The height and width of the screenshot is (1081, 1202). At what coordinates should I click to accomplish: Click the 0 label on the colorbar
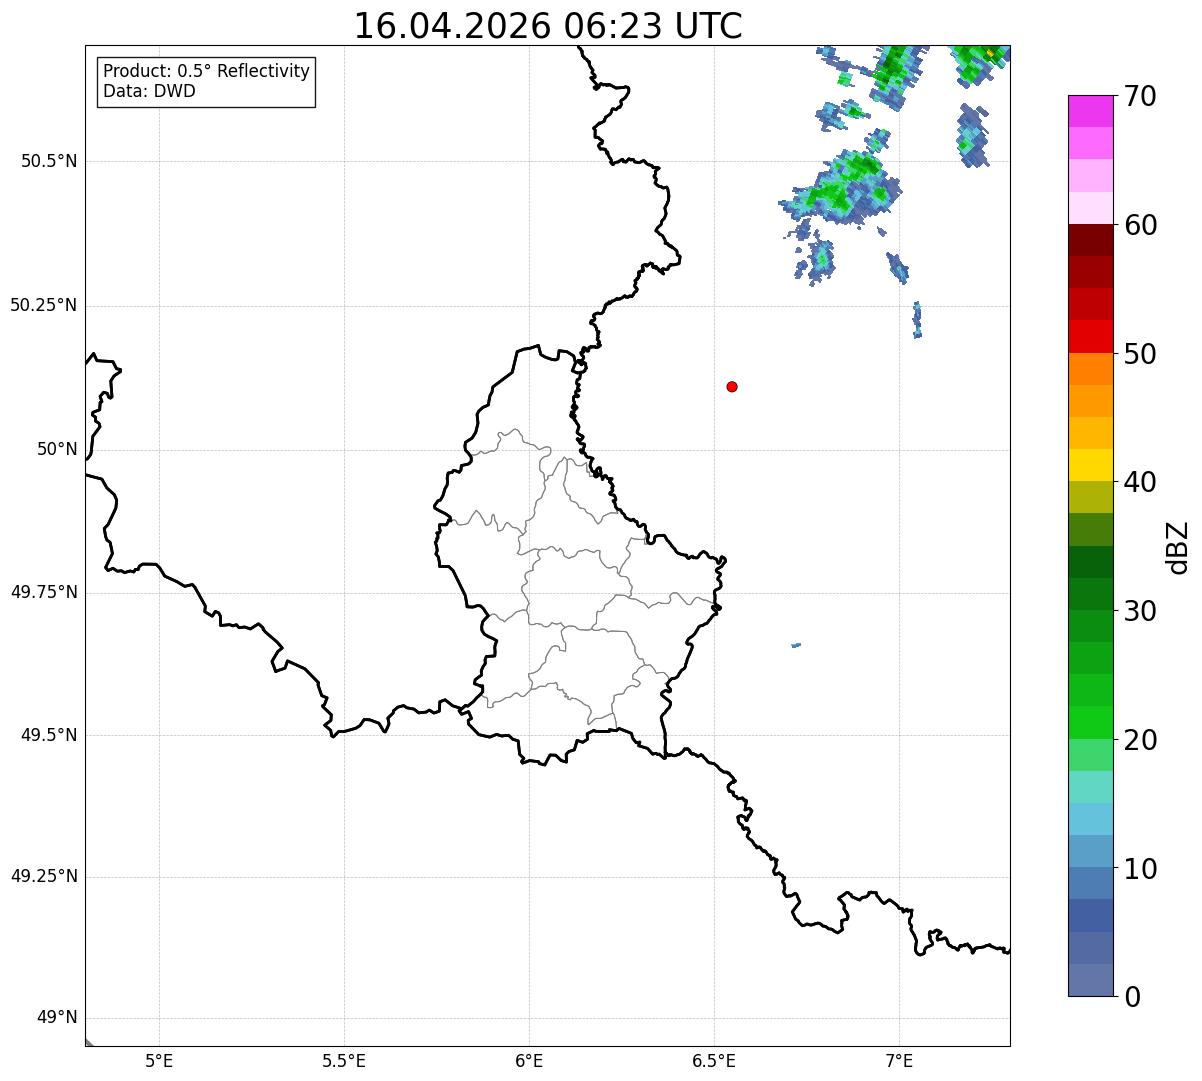click(x=1132, y=996)
